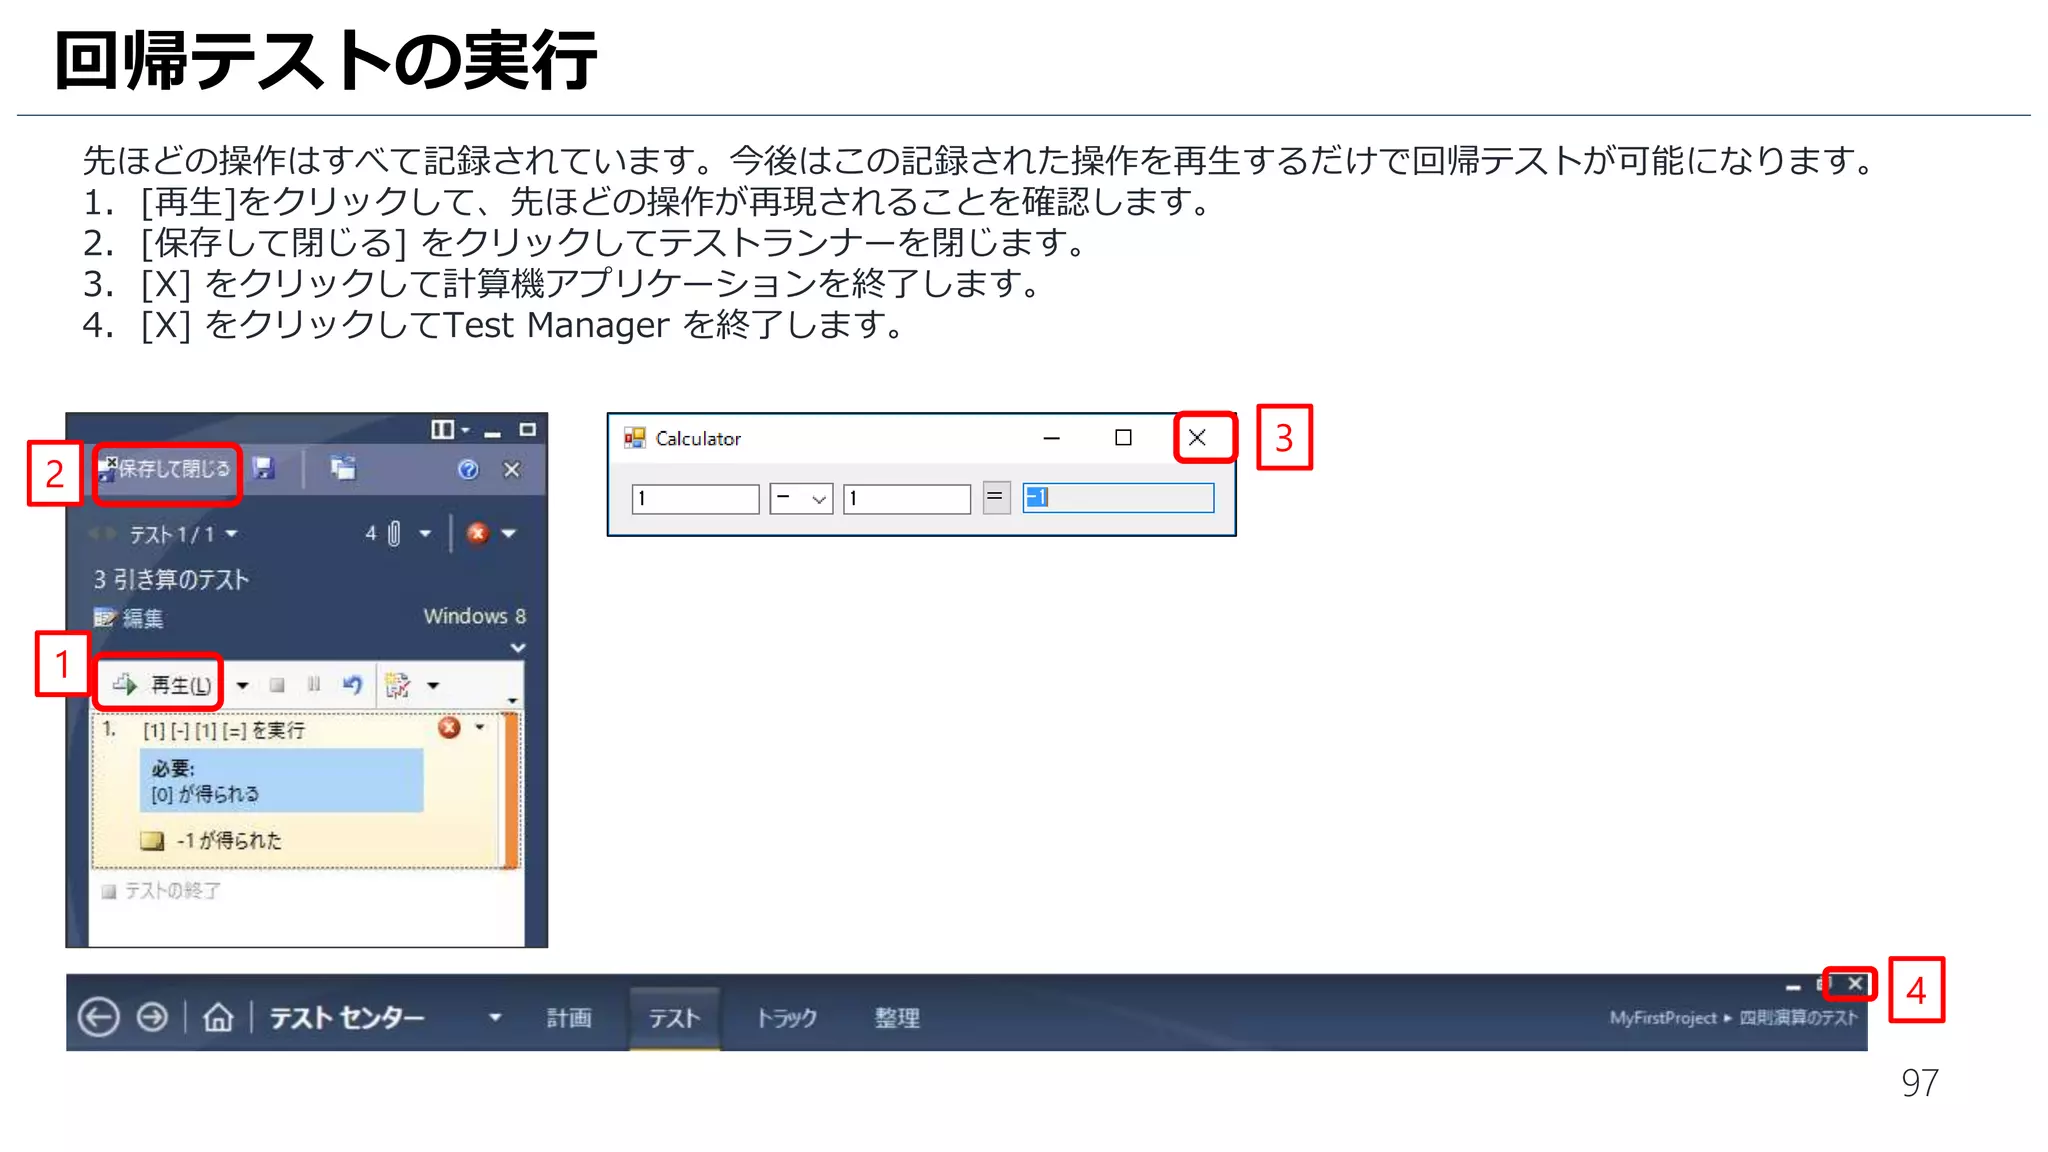The width and height of the screenshot is (2048, 1152).
Task: Click the blue undo reset arrow icon
Action: (352, 685)
